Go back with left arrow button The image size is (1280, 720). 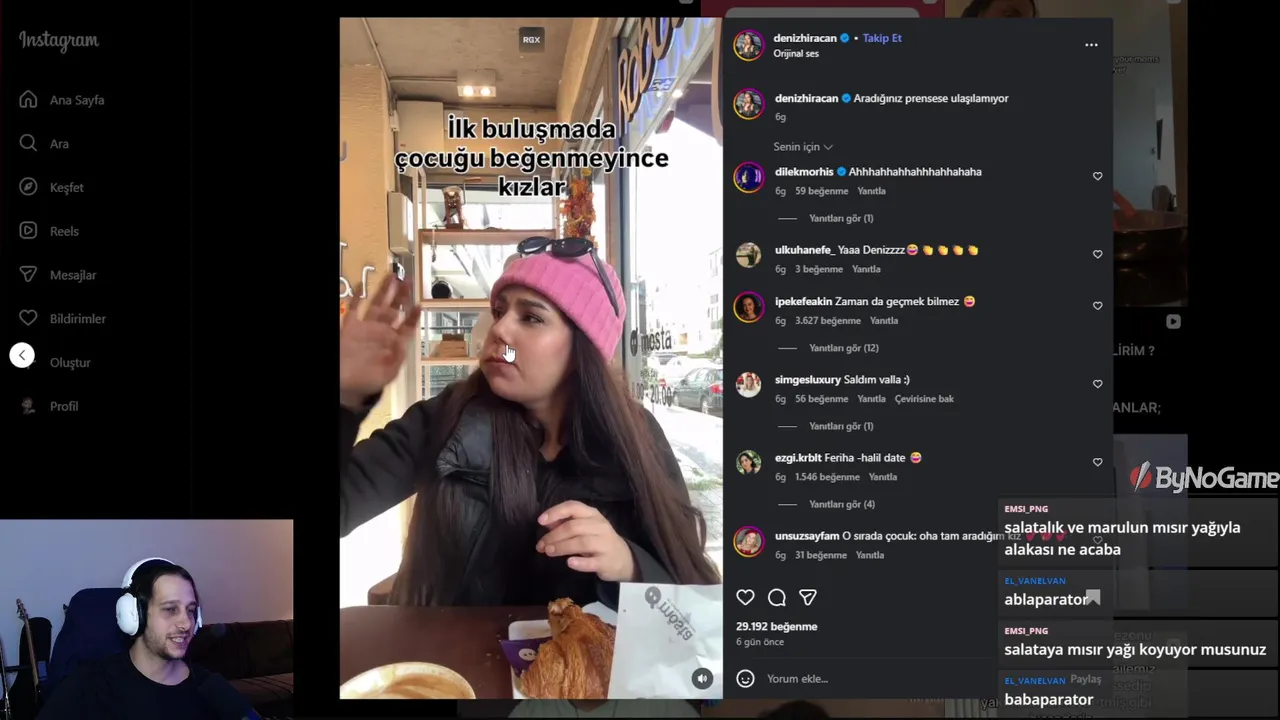click(22, 355)
